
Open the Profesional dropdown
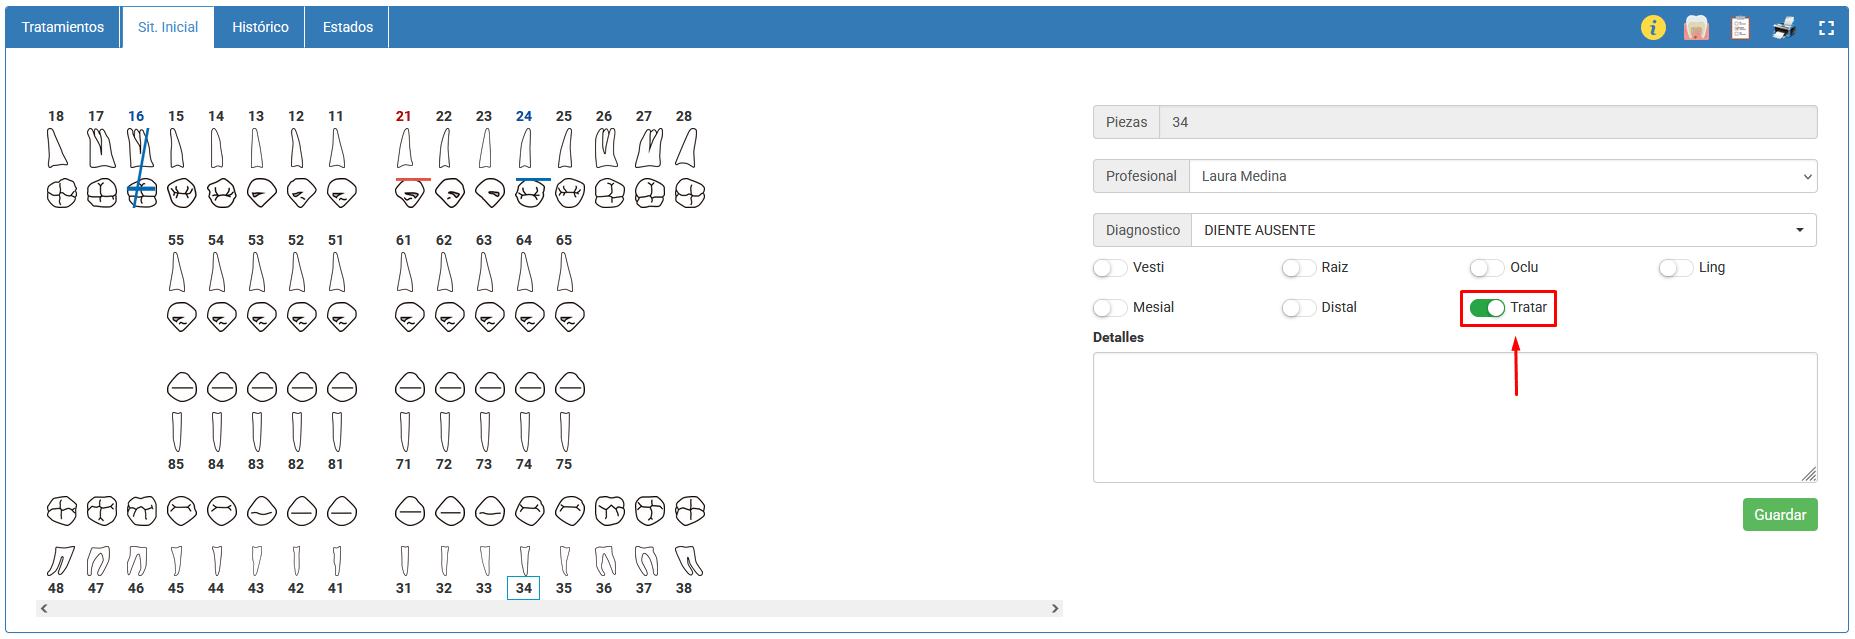point(1502,176)
